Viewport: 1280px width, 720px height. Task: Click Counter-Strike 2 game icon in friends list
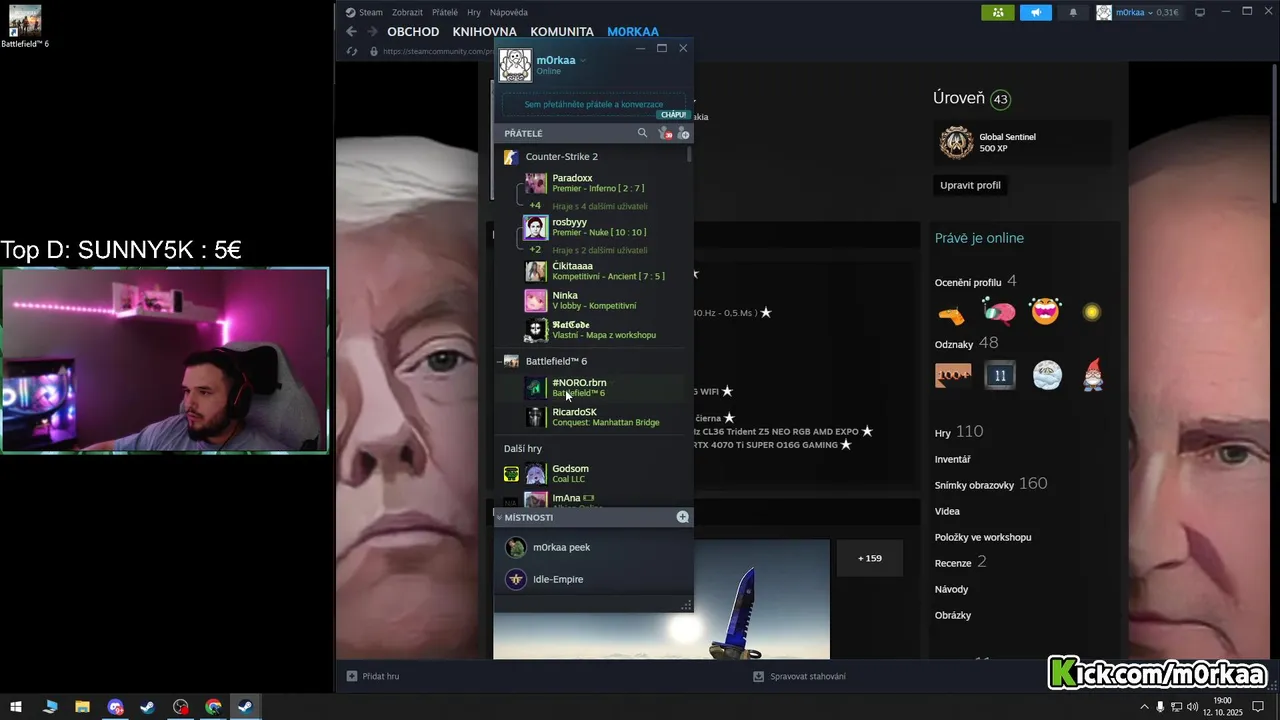pyautogui.click(x=511, y=157)
